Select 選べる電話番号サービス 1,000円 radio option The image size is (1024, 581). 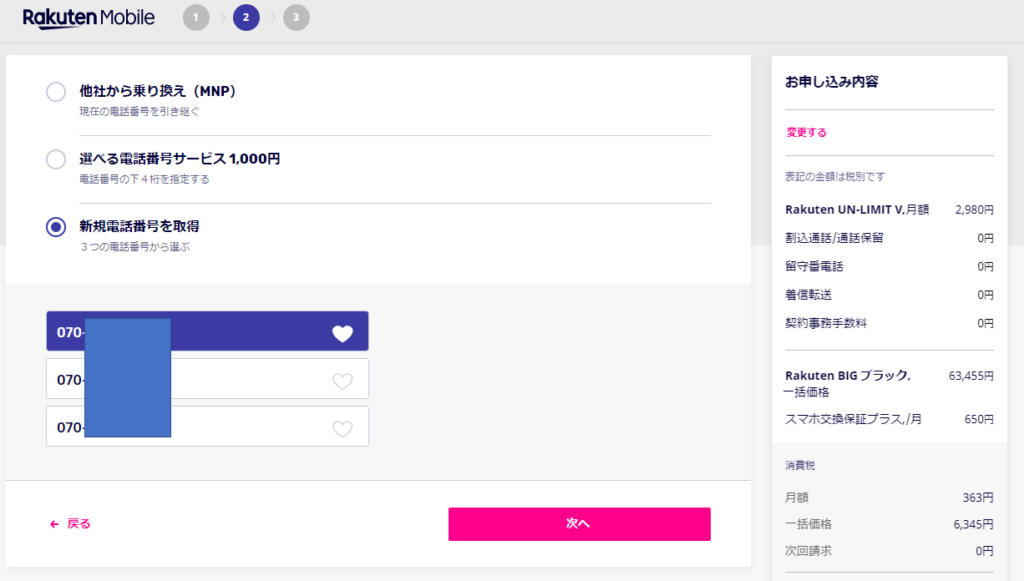click(56, 159)
